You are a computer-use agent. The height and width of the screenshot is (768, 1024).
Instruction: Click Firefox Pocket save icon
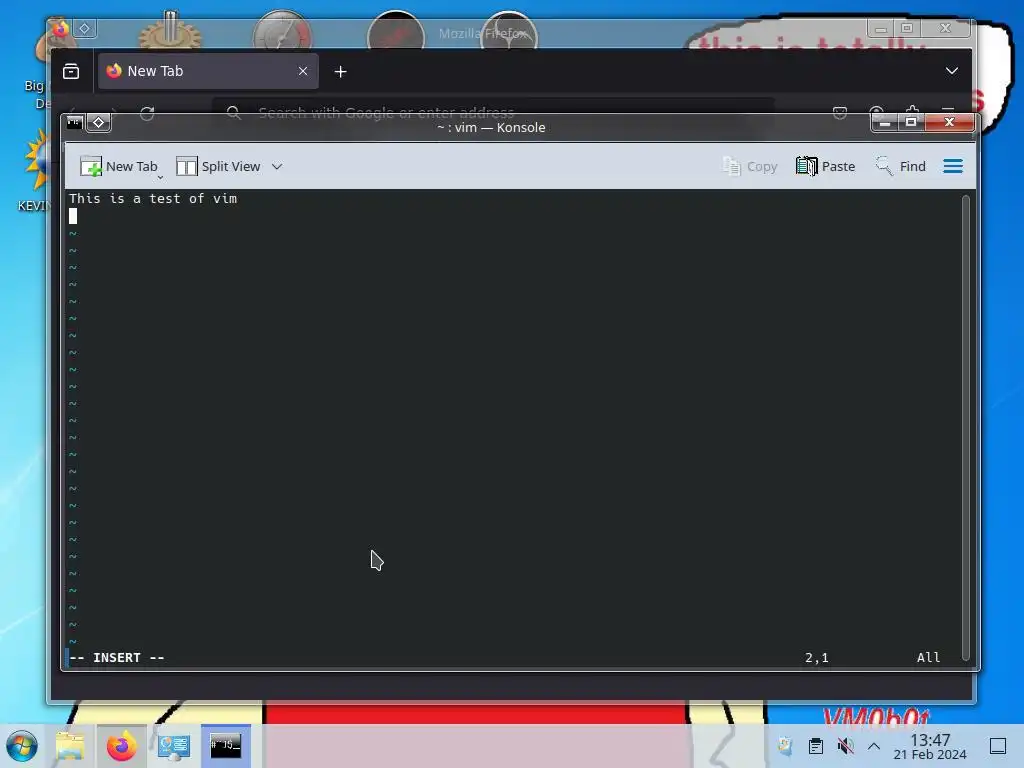(840, 113)
